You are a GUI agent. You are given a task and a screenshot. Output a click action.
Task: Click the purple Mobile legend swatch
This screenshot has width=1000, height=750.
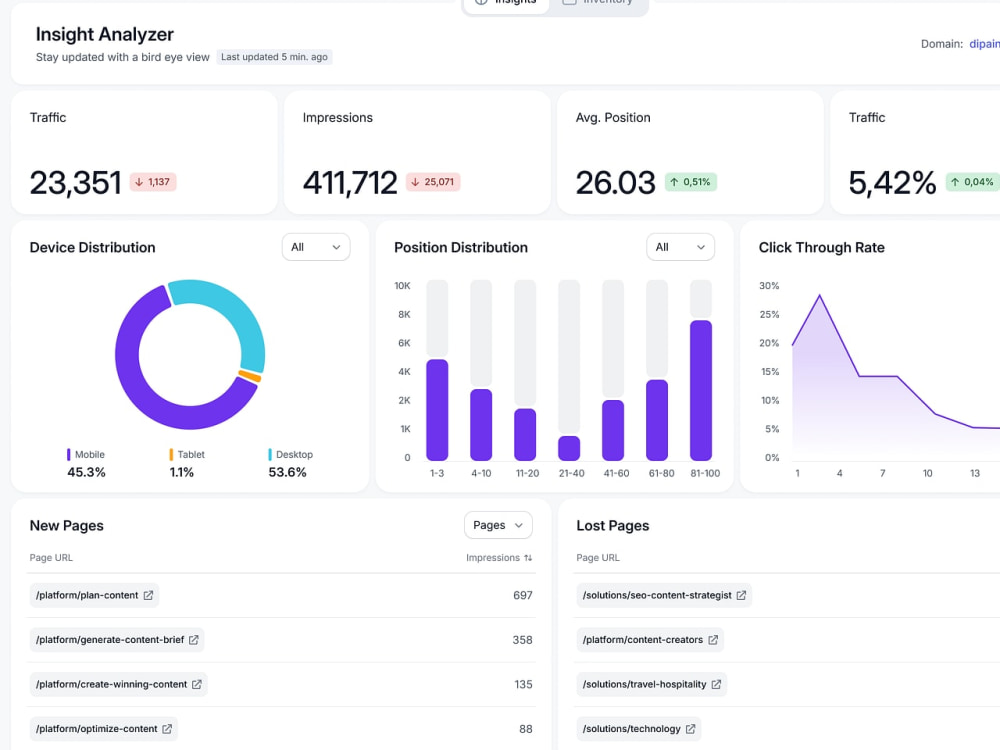coord(68,455)
